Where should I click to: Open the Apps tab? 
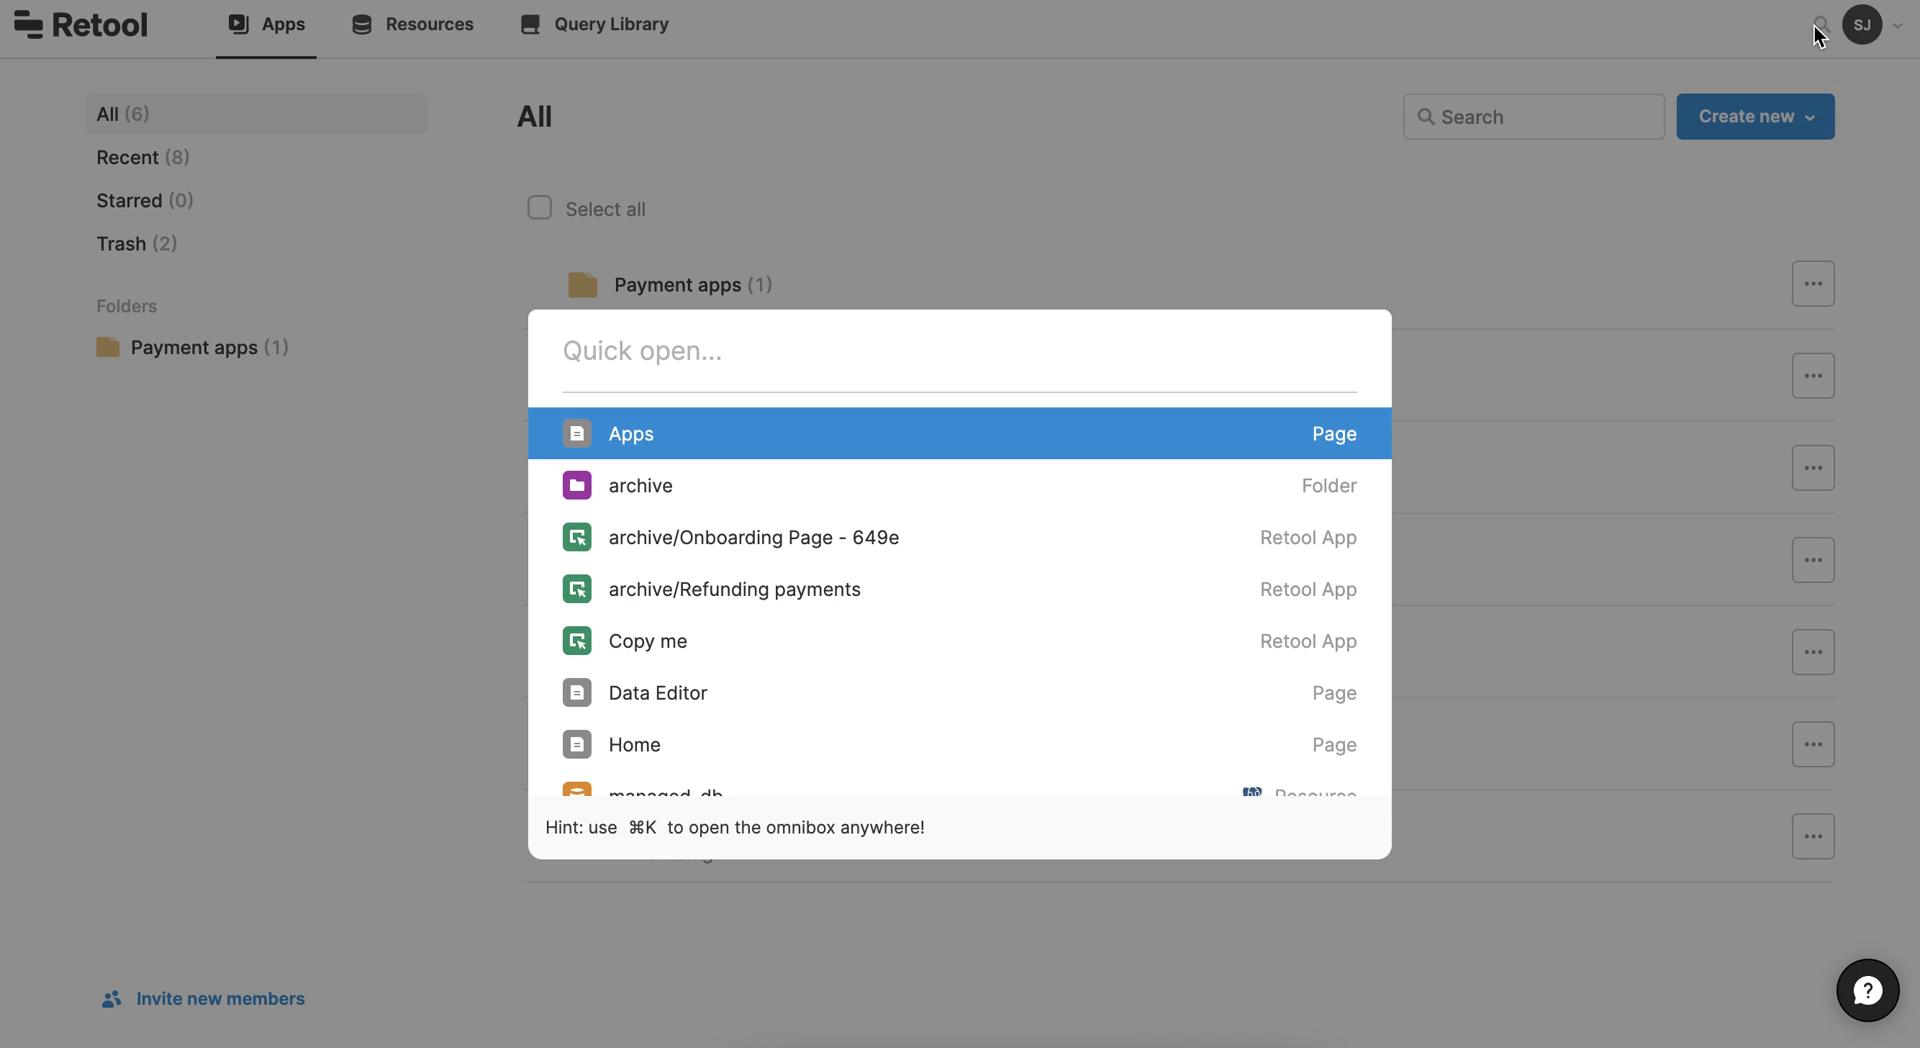(266, 24)
